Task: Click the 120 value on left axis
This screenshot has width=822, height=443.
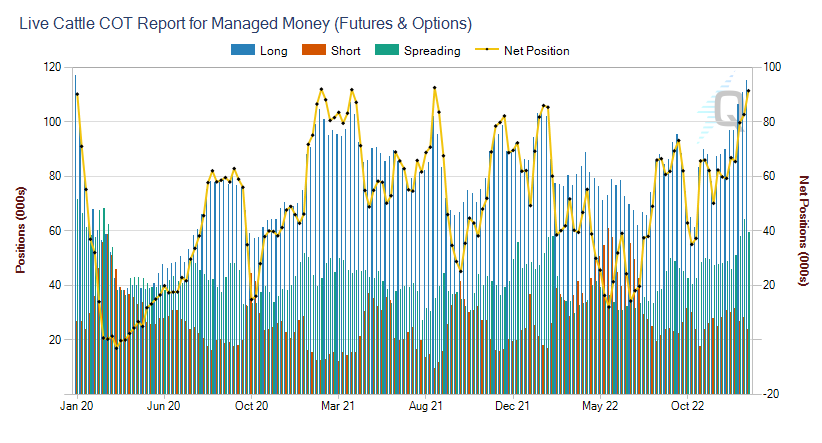Action: (x=52, y=67)
